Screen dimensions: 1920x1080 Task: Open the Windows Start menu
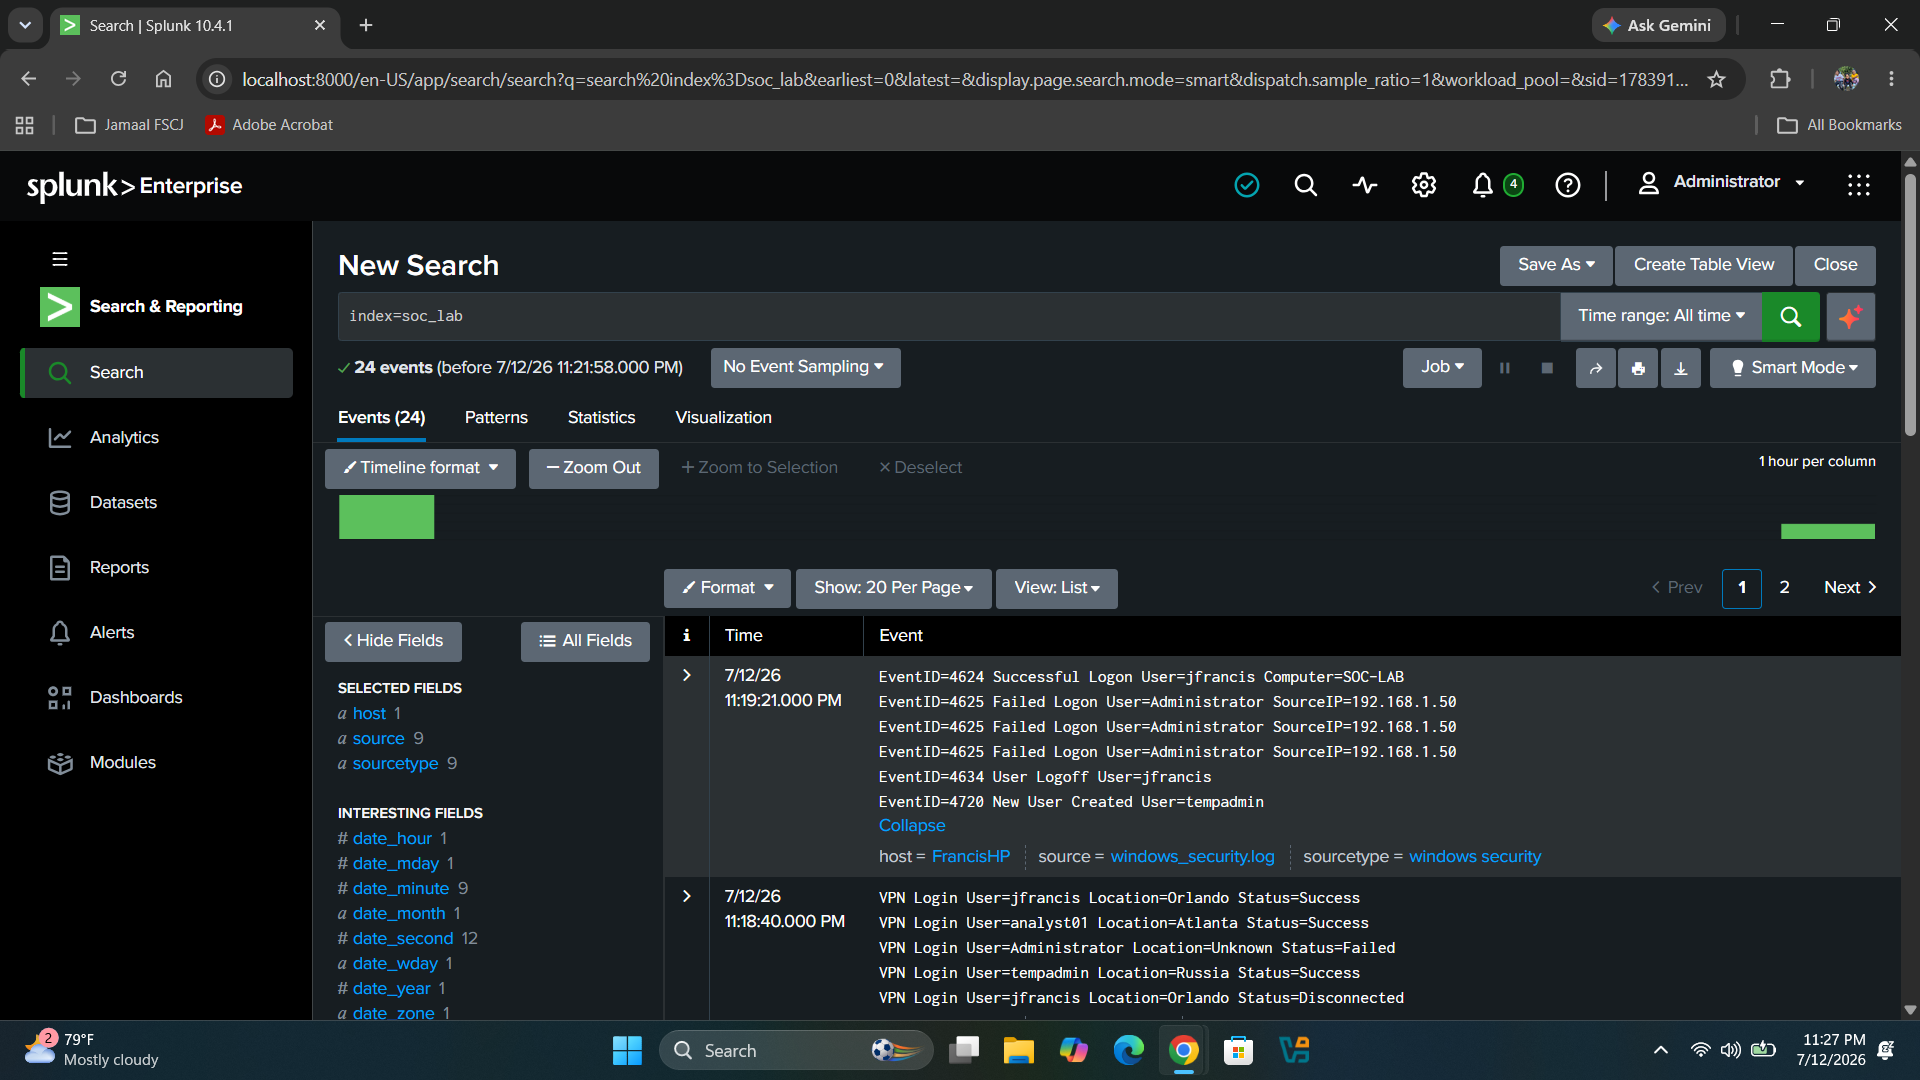pos(627,1050)
